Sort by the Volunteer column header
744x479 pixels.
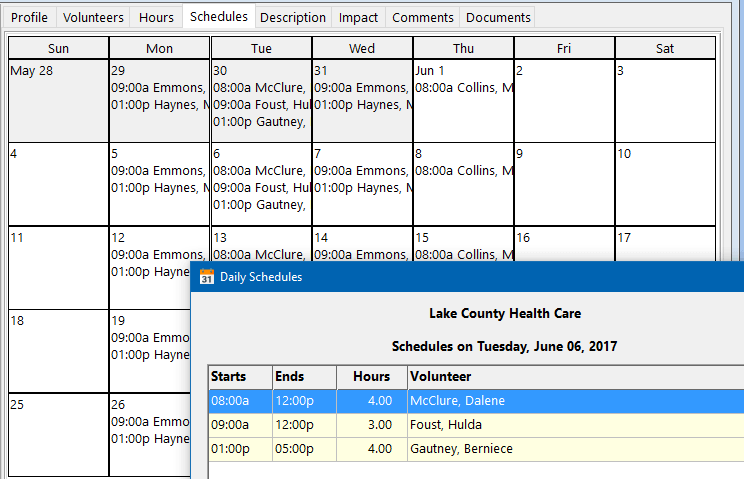tap(576, 377)
